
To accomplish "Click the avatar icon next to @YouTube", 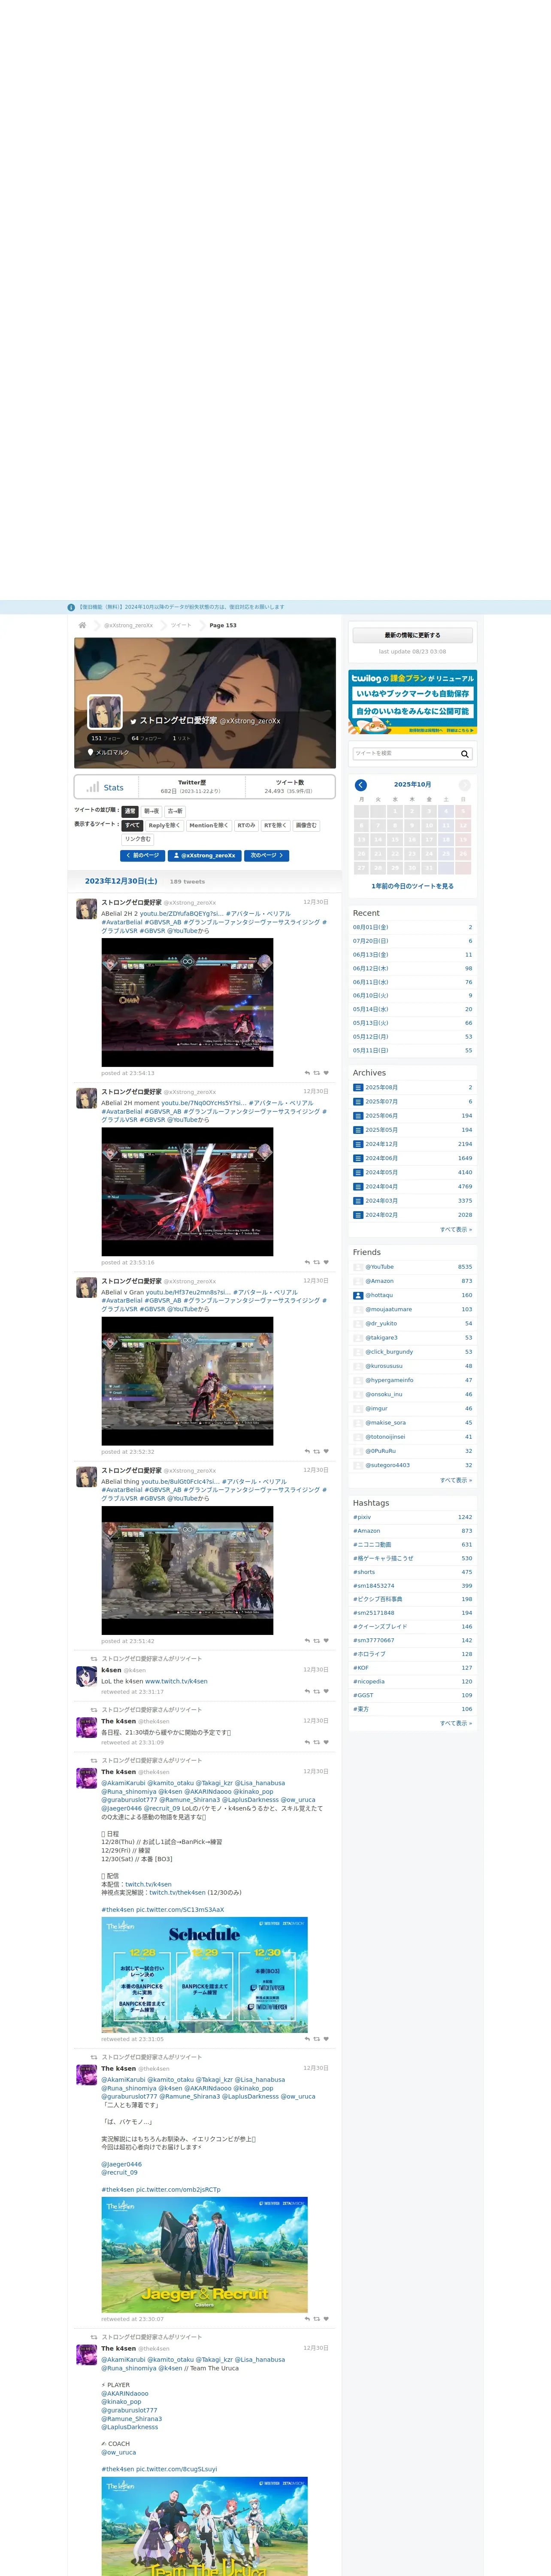I will (358, 1267).
